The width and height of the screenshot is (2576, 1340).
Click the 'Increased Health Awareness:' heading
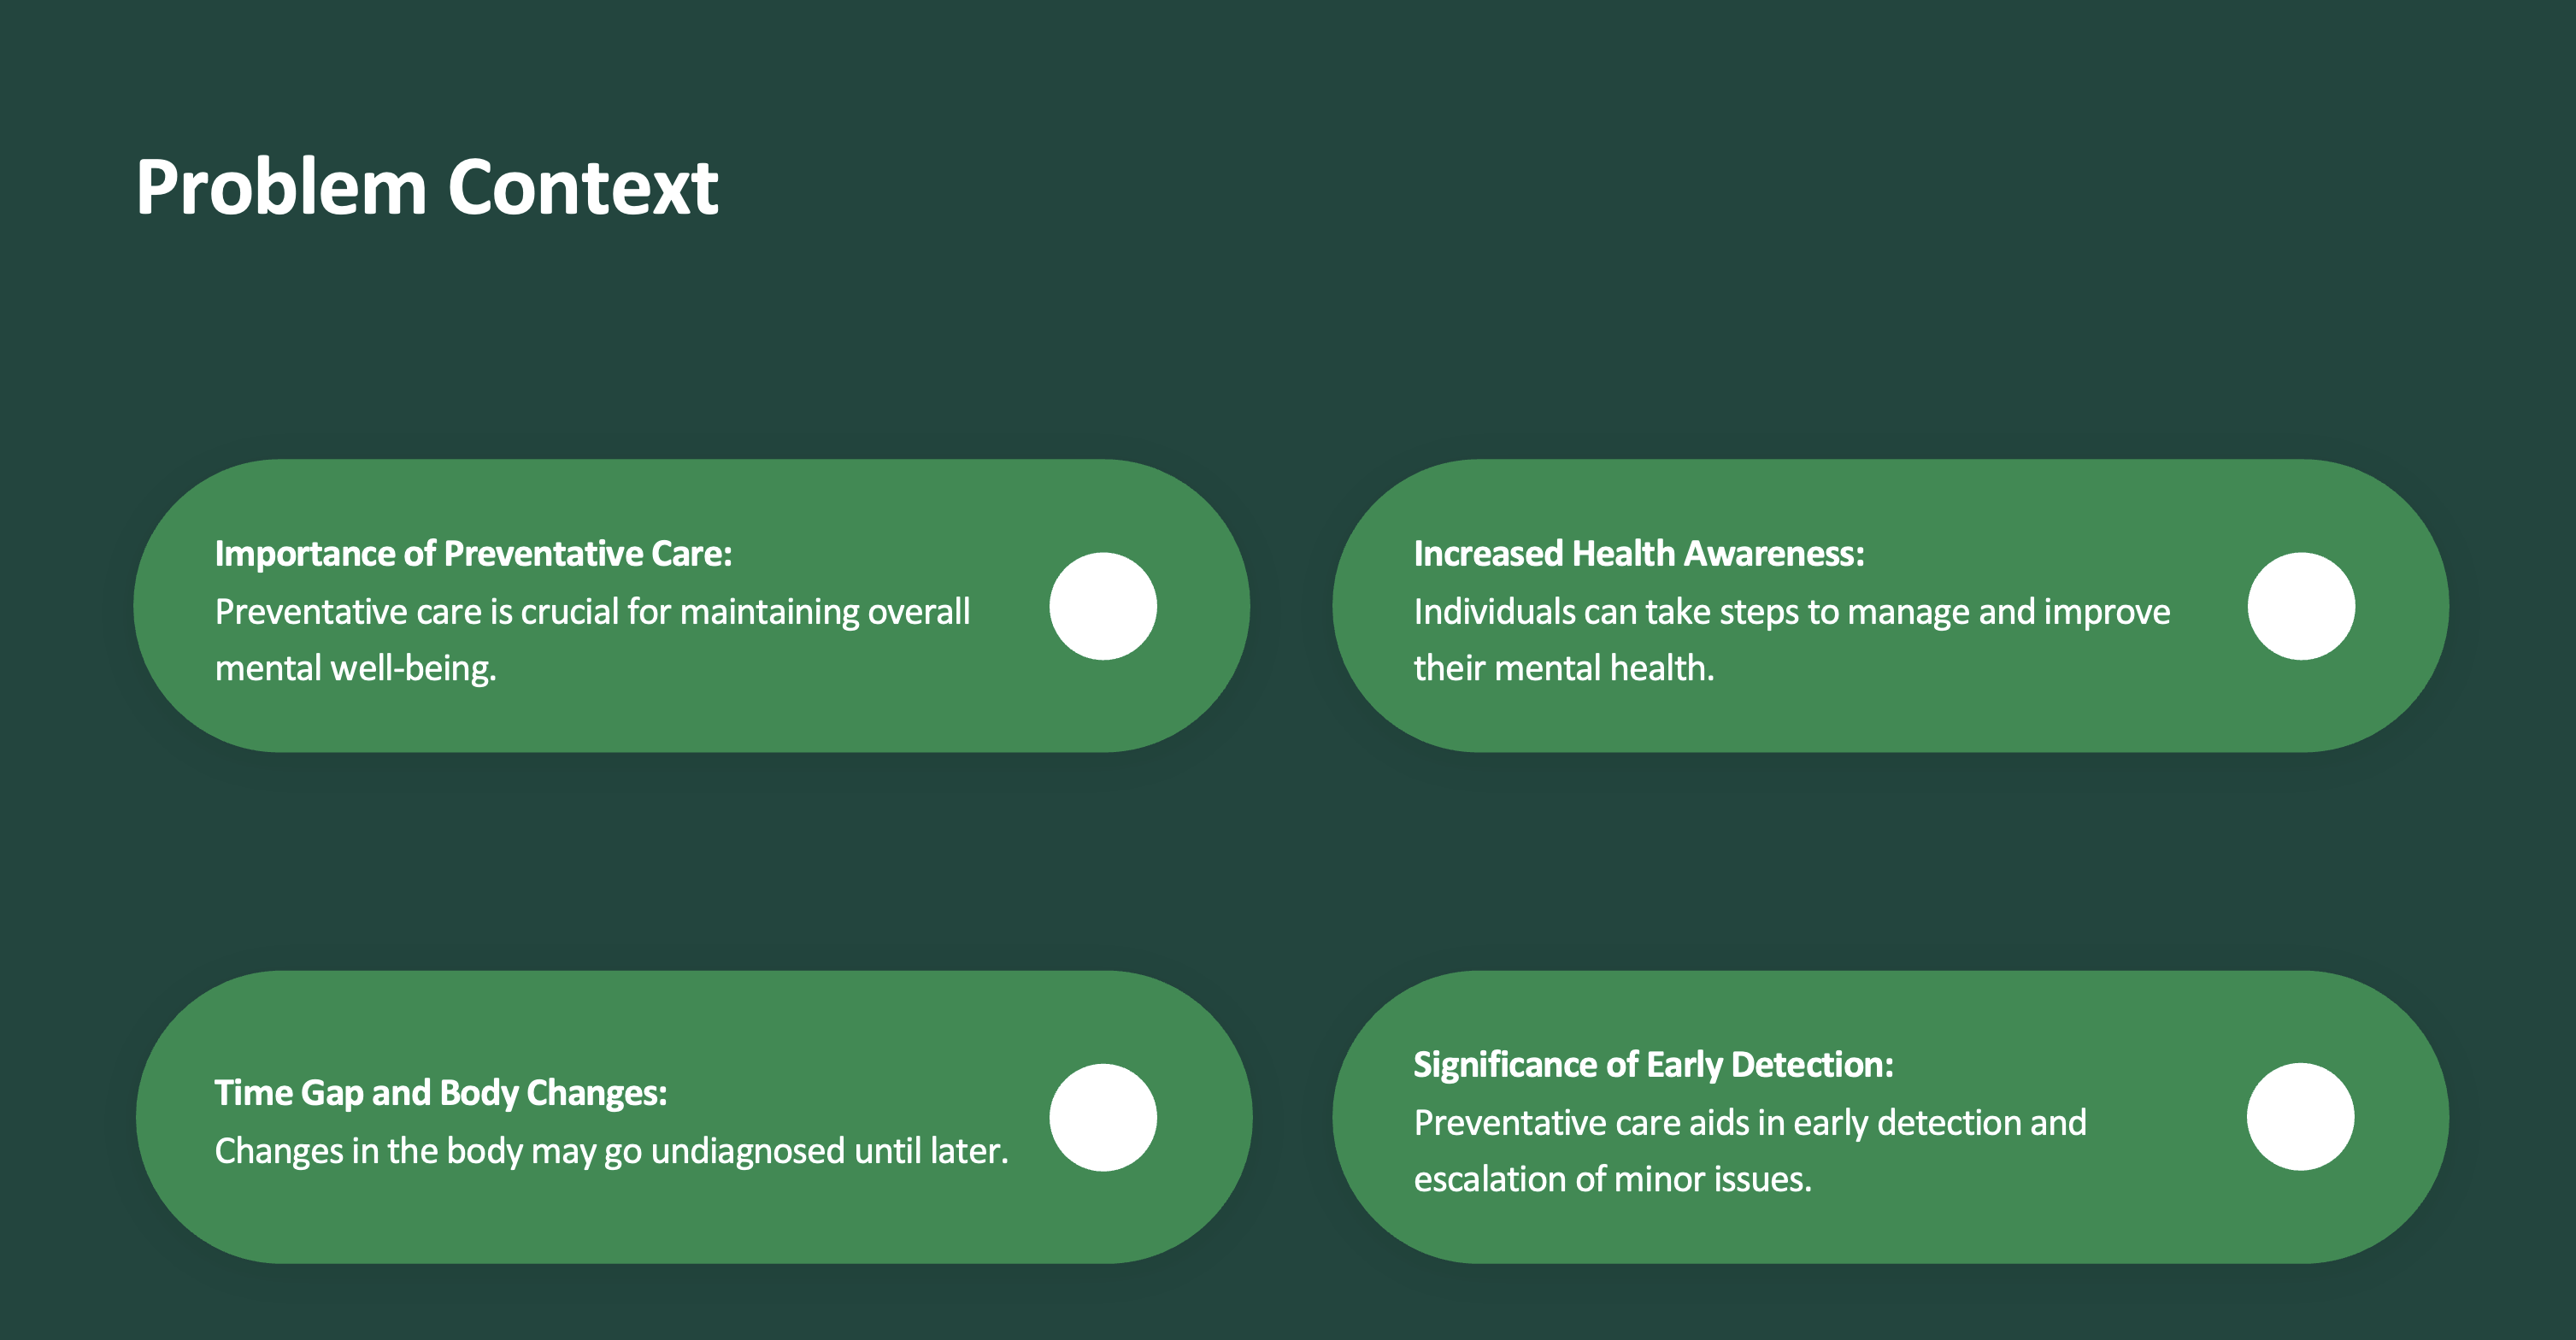(x=1639, y=553)
